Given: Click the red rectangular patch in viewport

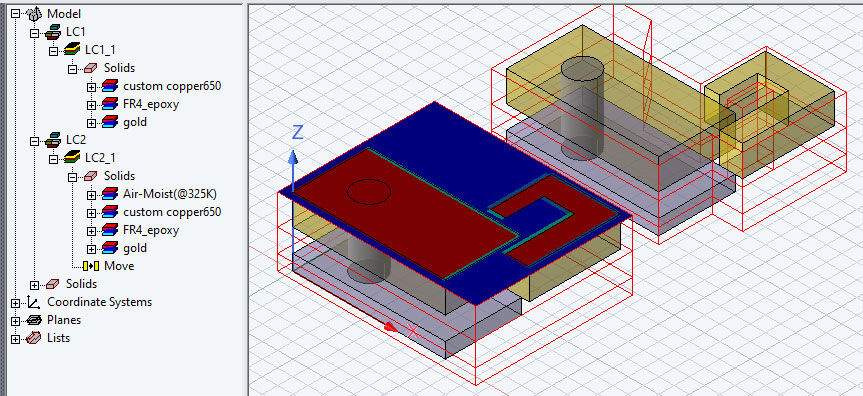Looking at the screenshot, I should pyautogui.click(x=406, y=212).
